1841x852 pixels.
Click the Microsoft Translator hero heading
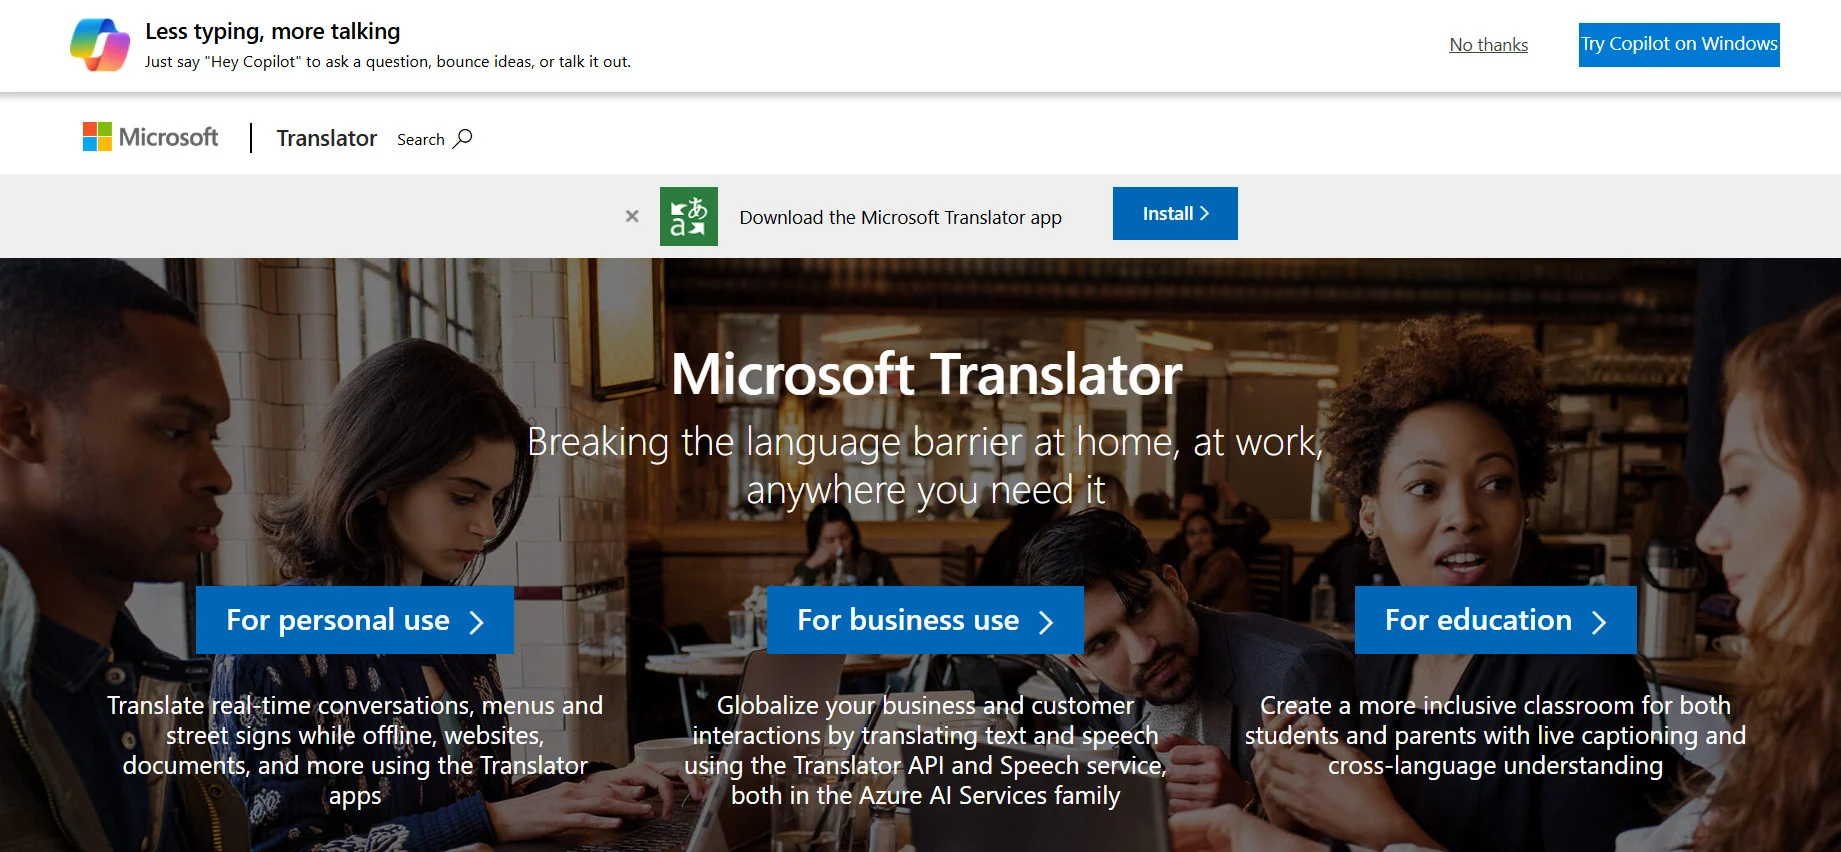click(x=926, y=374)
